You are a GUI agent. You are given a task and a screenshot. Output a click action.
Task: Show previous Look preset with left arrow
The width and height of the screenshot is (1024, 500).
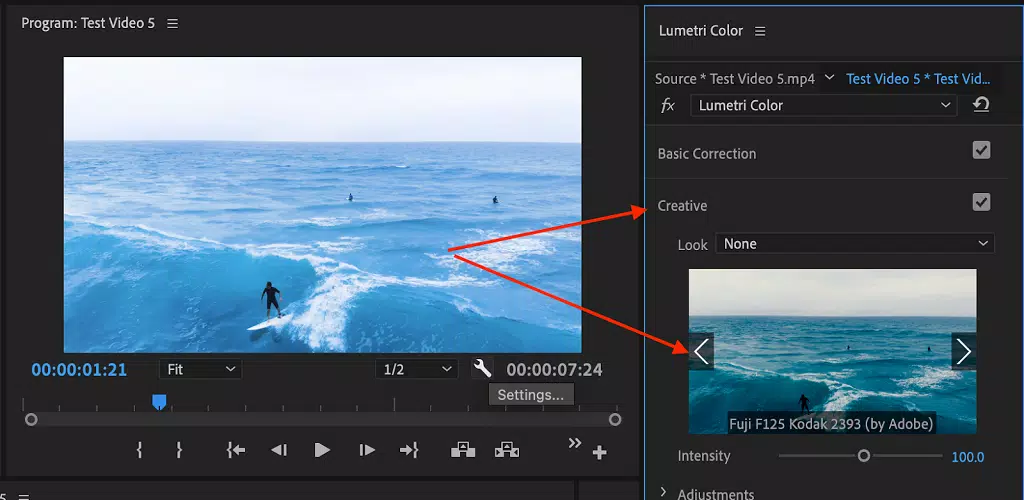coord(701,352)
